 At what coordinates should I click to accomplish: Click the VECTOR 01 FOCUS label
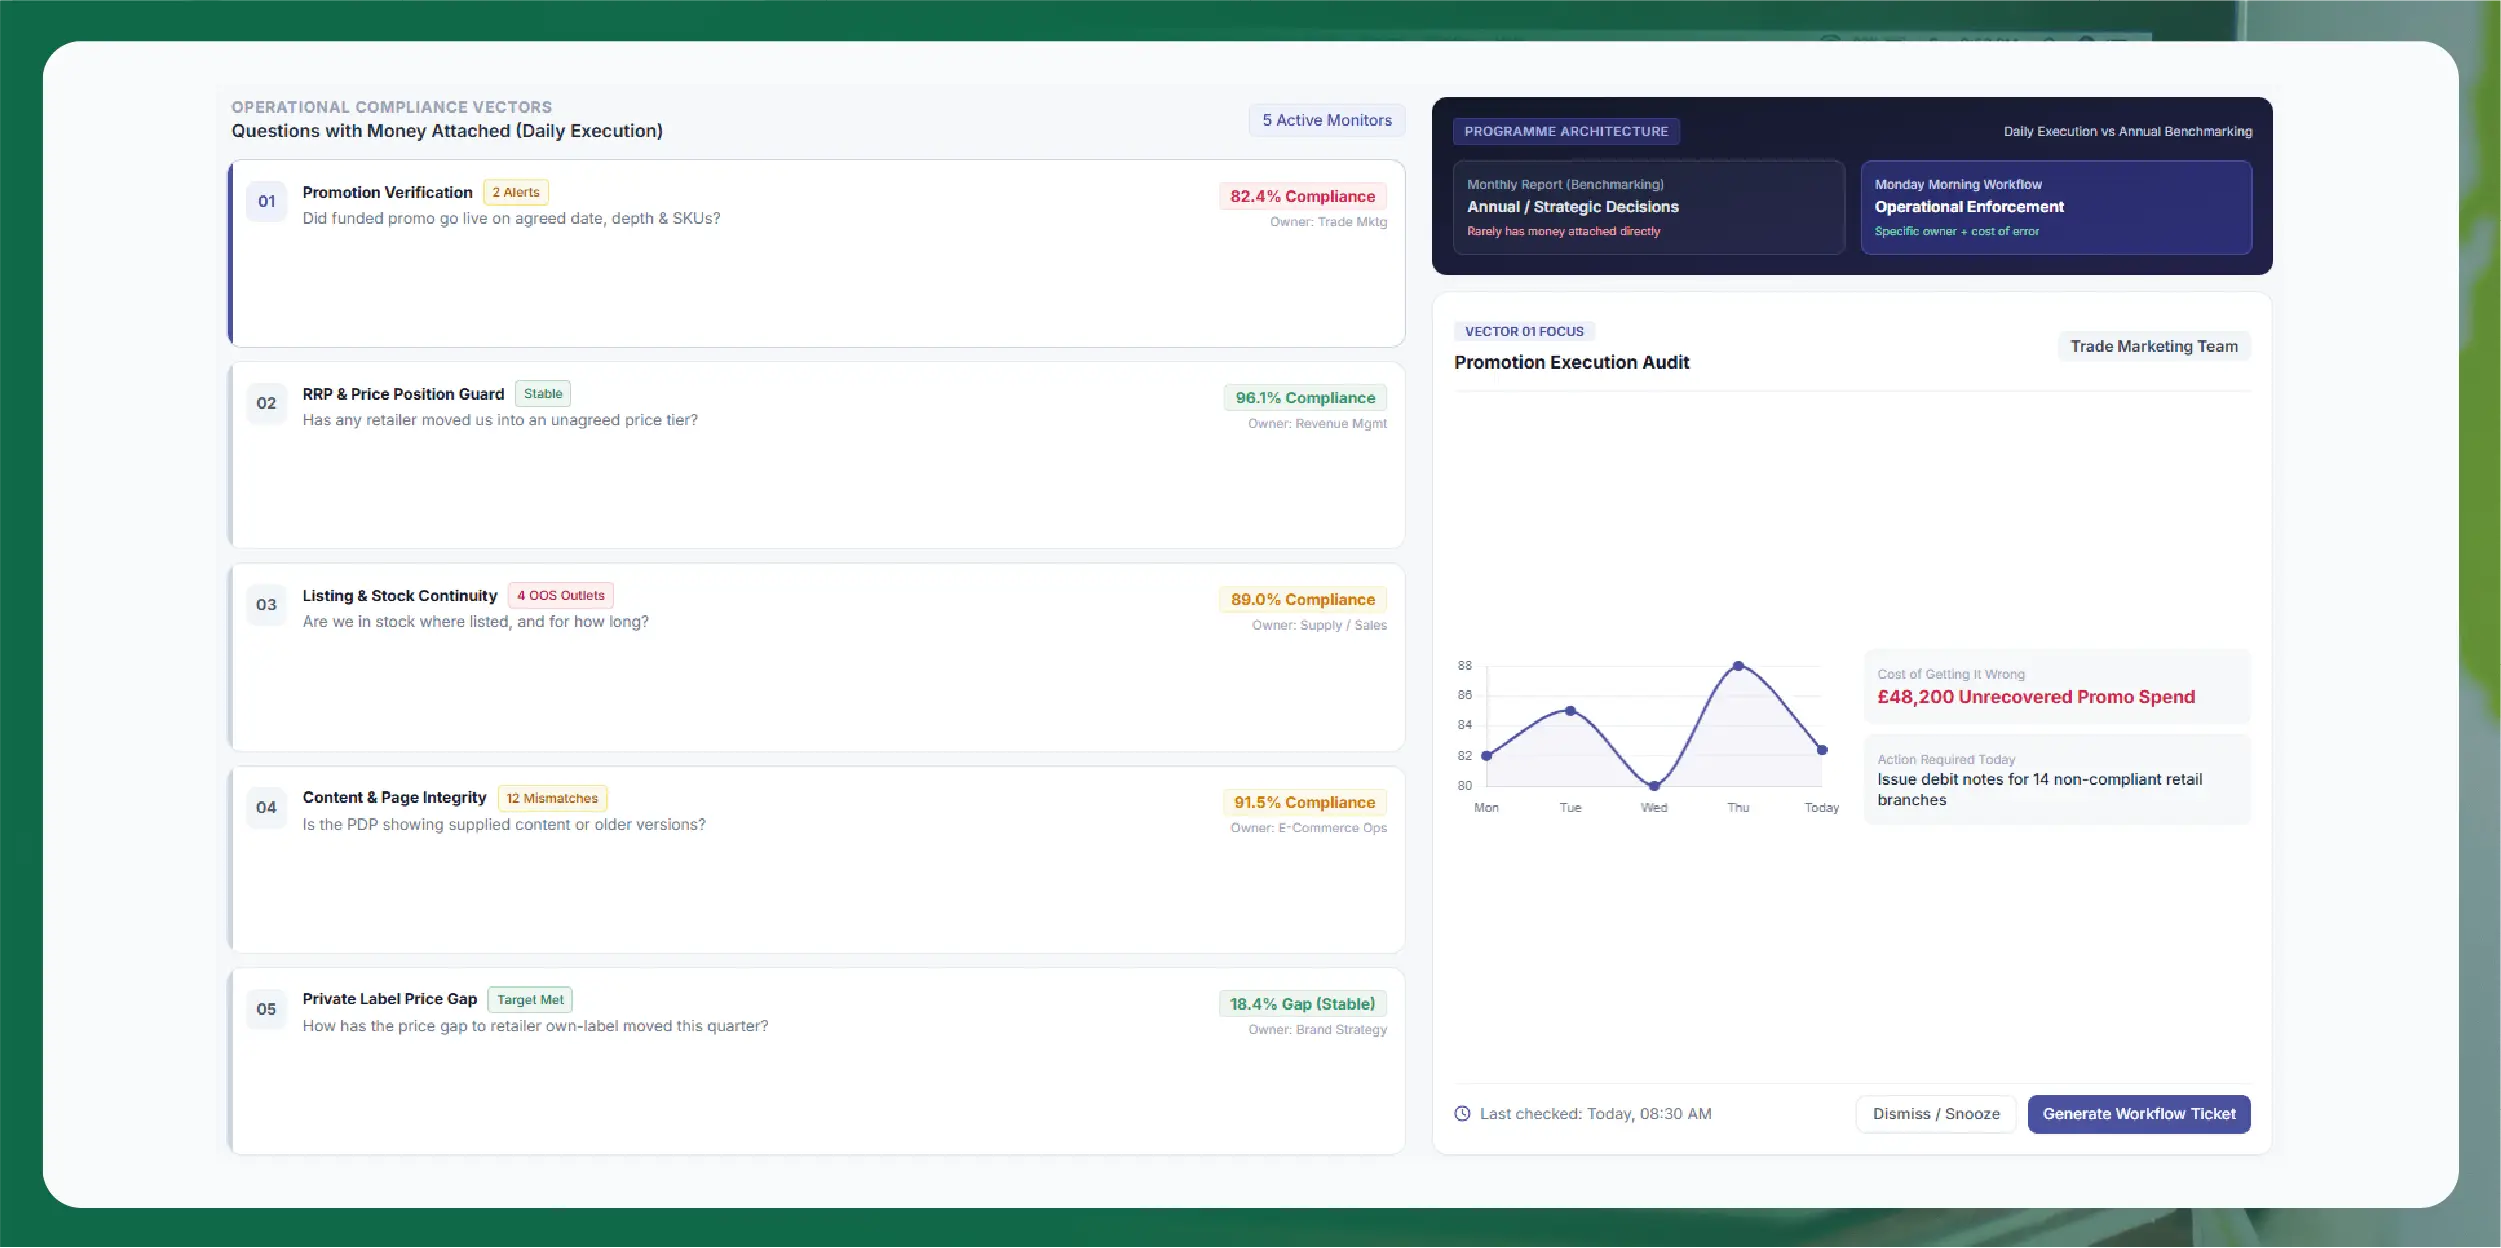(1524, 332)
